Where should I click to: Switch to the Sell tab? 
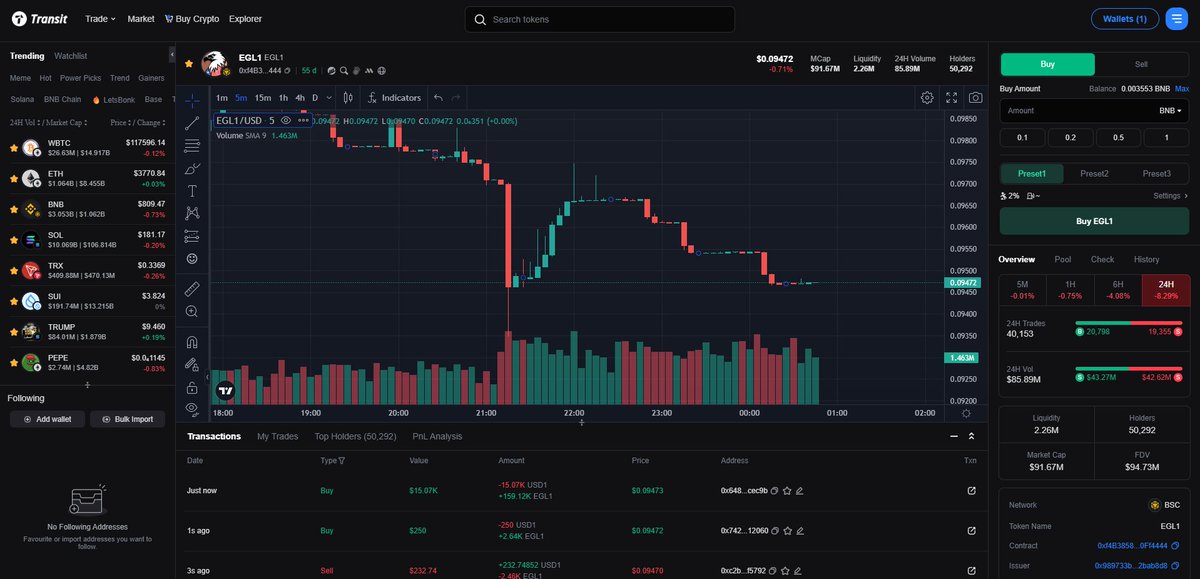pos(1141,64)
